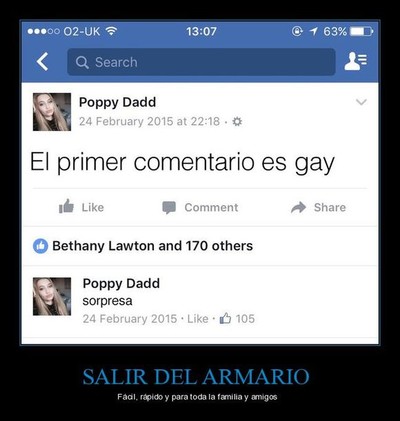Click the post's Comment button label

click(211, 207)
